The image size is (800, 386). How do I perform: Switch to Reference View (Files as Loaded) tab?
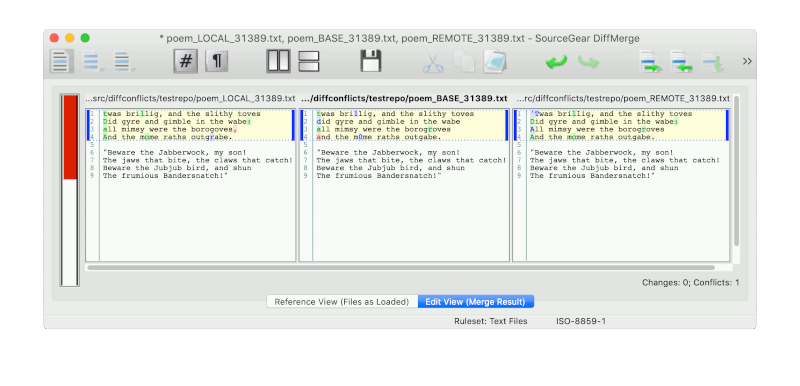(x=342, y=302)
